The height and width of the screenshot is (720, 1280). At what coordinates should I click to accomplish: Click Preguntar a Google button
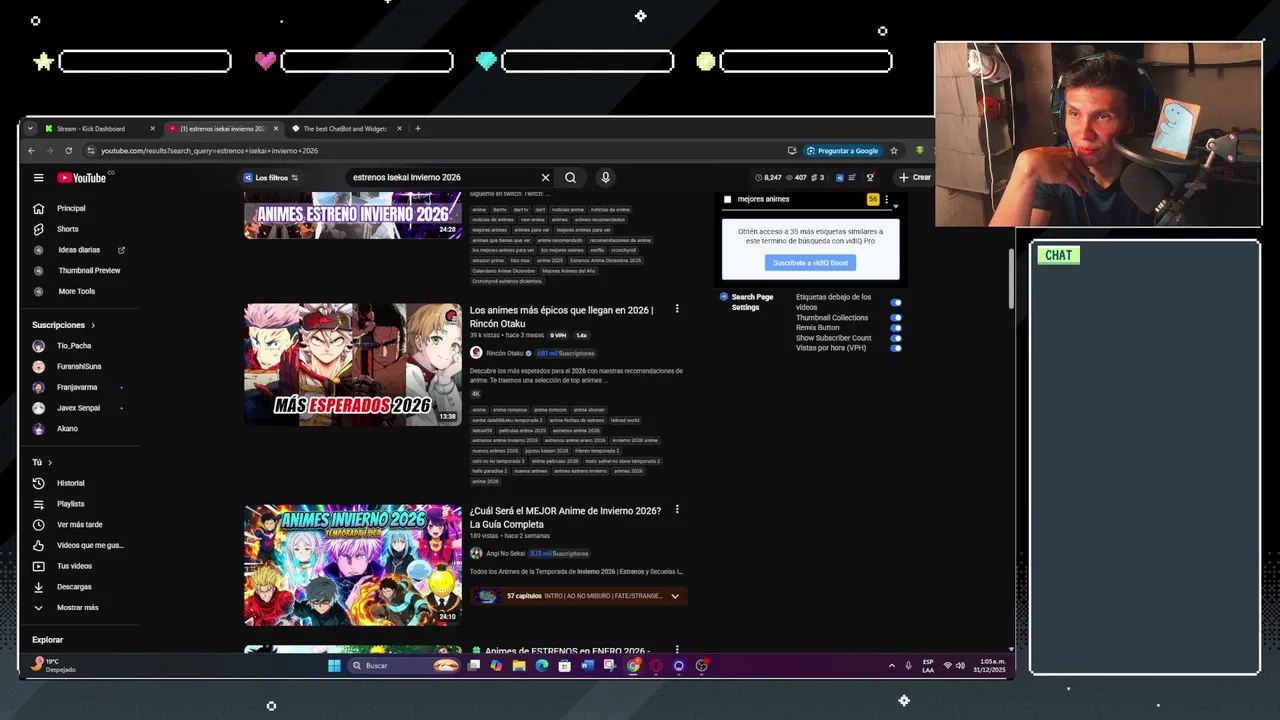coord(842,151)
